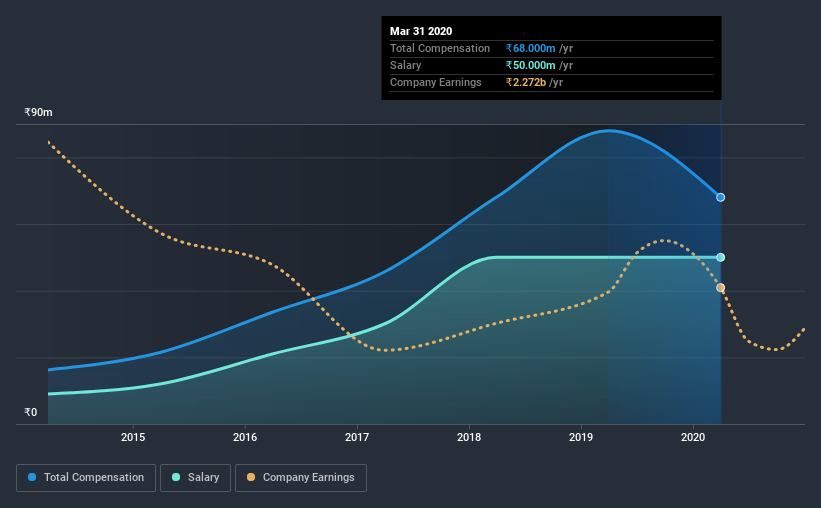Click the 2018 x-axis label
The width and height of the screenshot is (821, 508).
[x=469, y=437]
